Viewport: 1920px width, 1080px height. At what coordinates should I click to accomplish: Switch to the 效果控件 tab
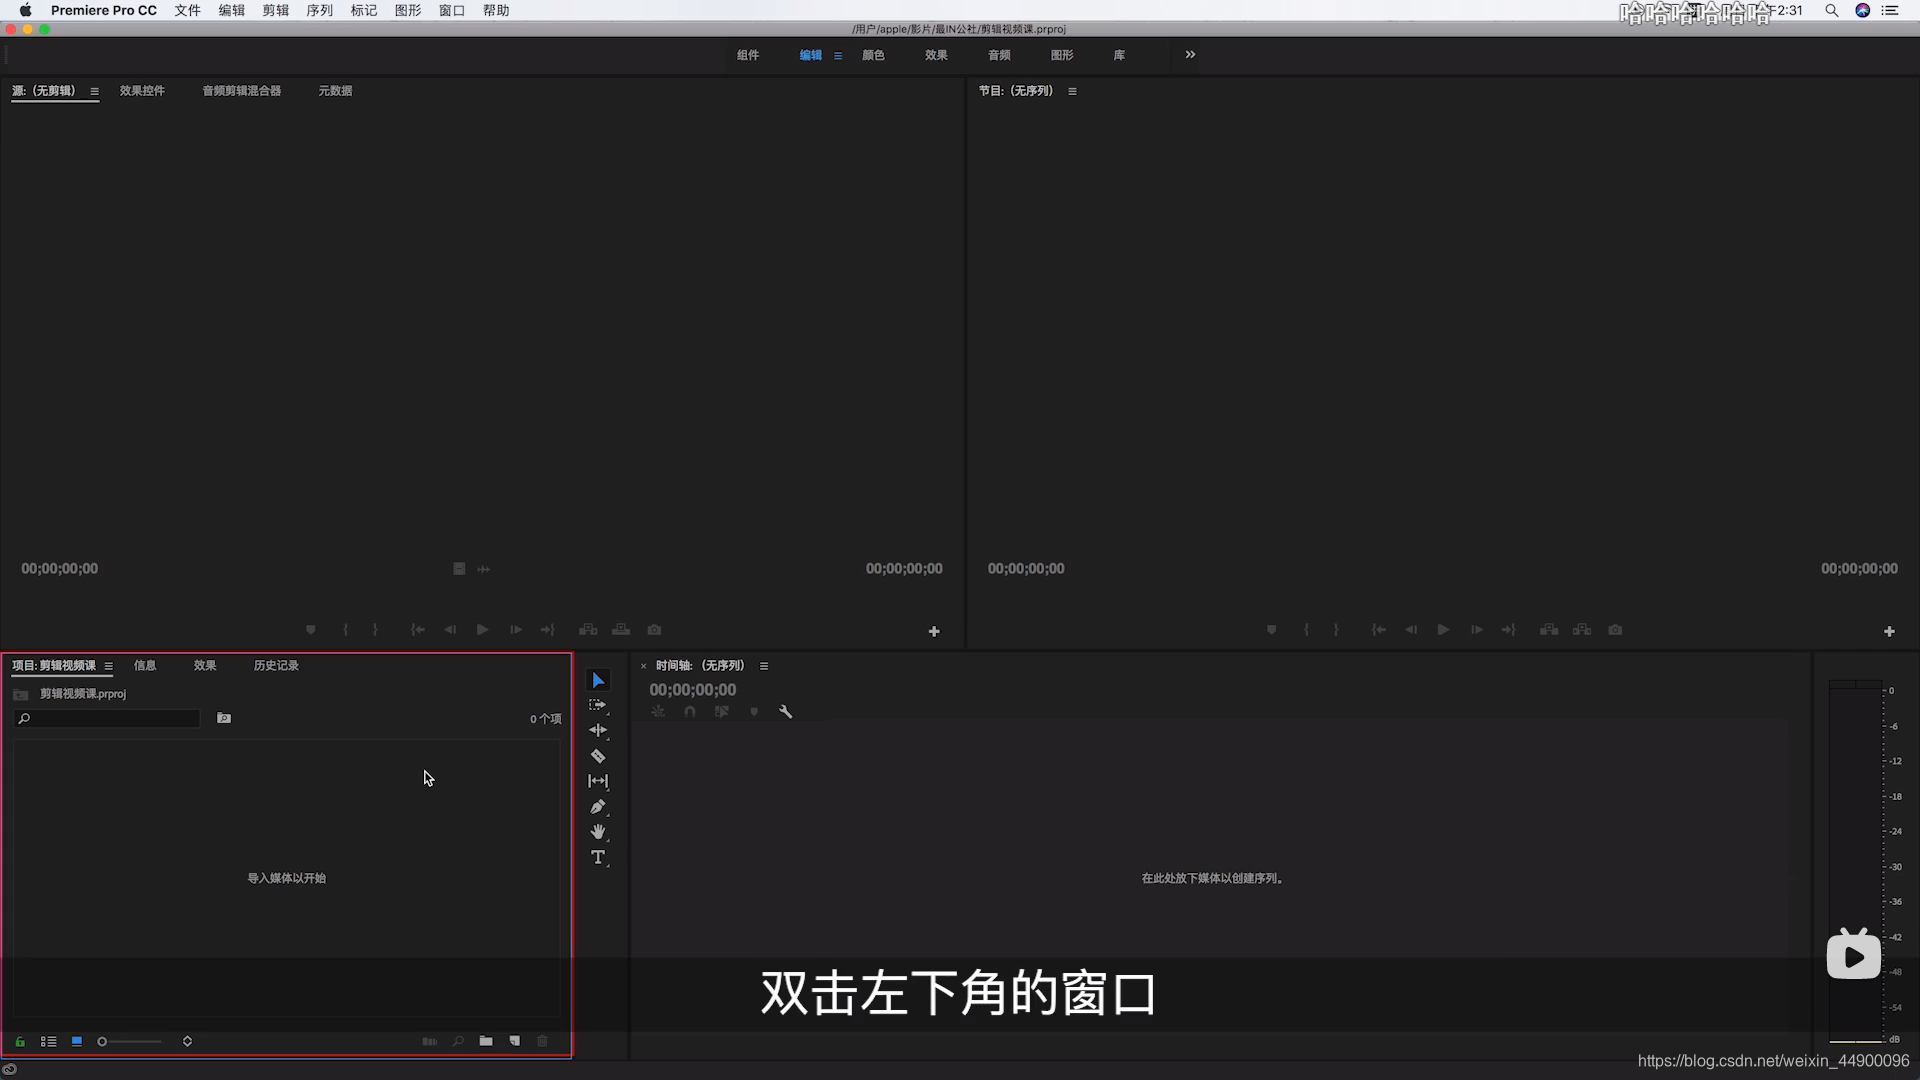point(142,91)
